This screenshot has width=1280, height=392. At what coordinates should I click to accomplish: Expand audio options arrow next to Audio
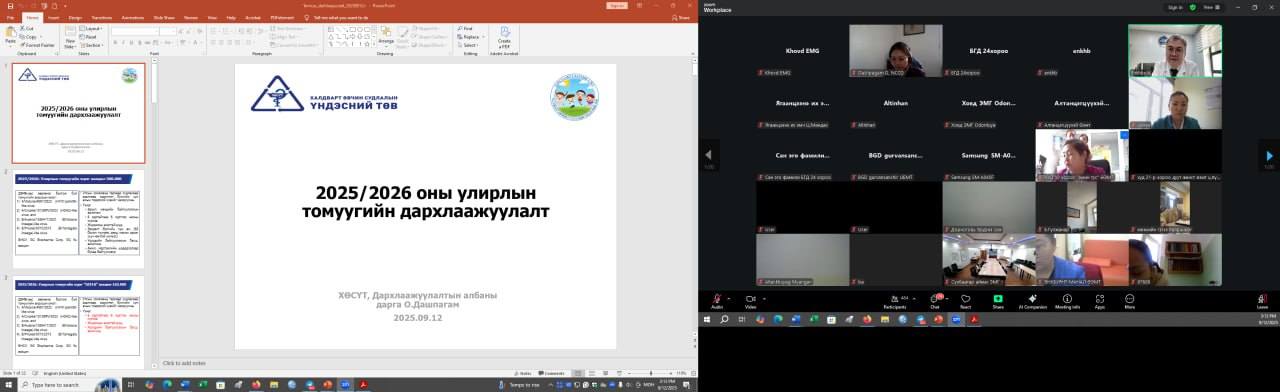click(x=728, y=297)
